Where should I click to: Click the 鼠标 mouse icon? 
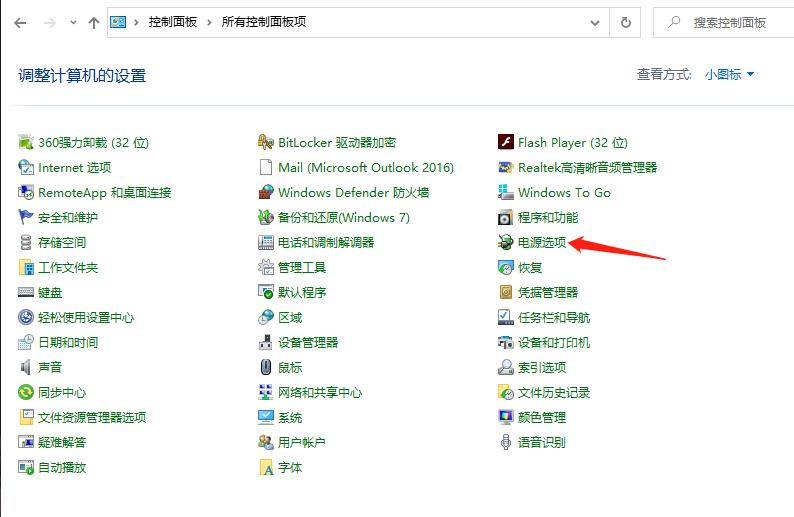(x=265, y=367)
